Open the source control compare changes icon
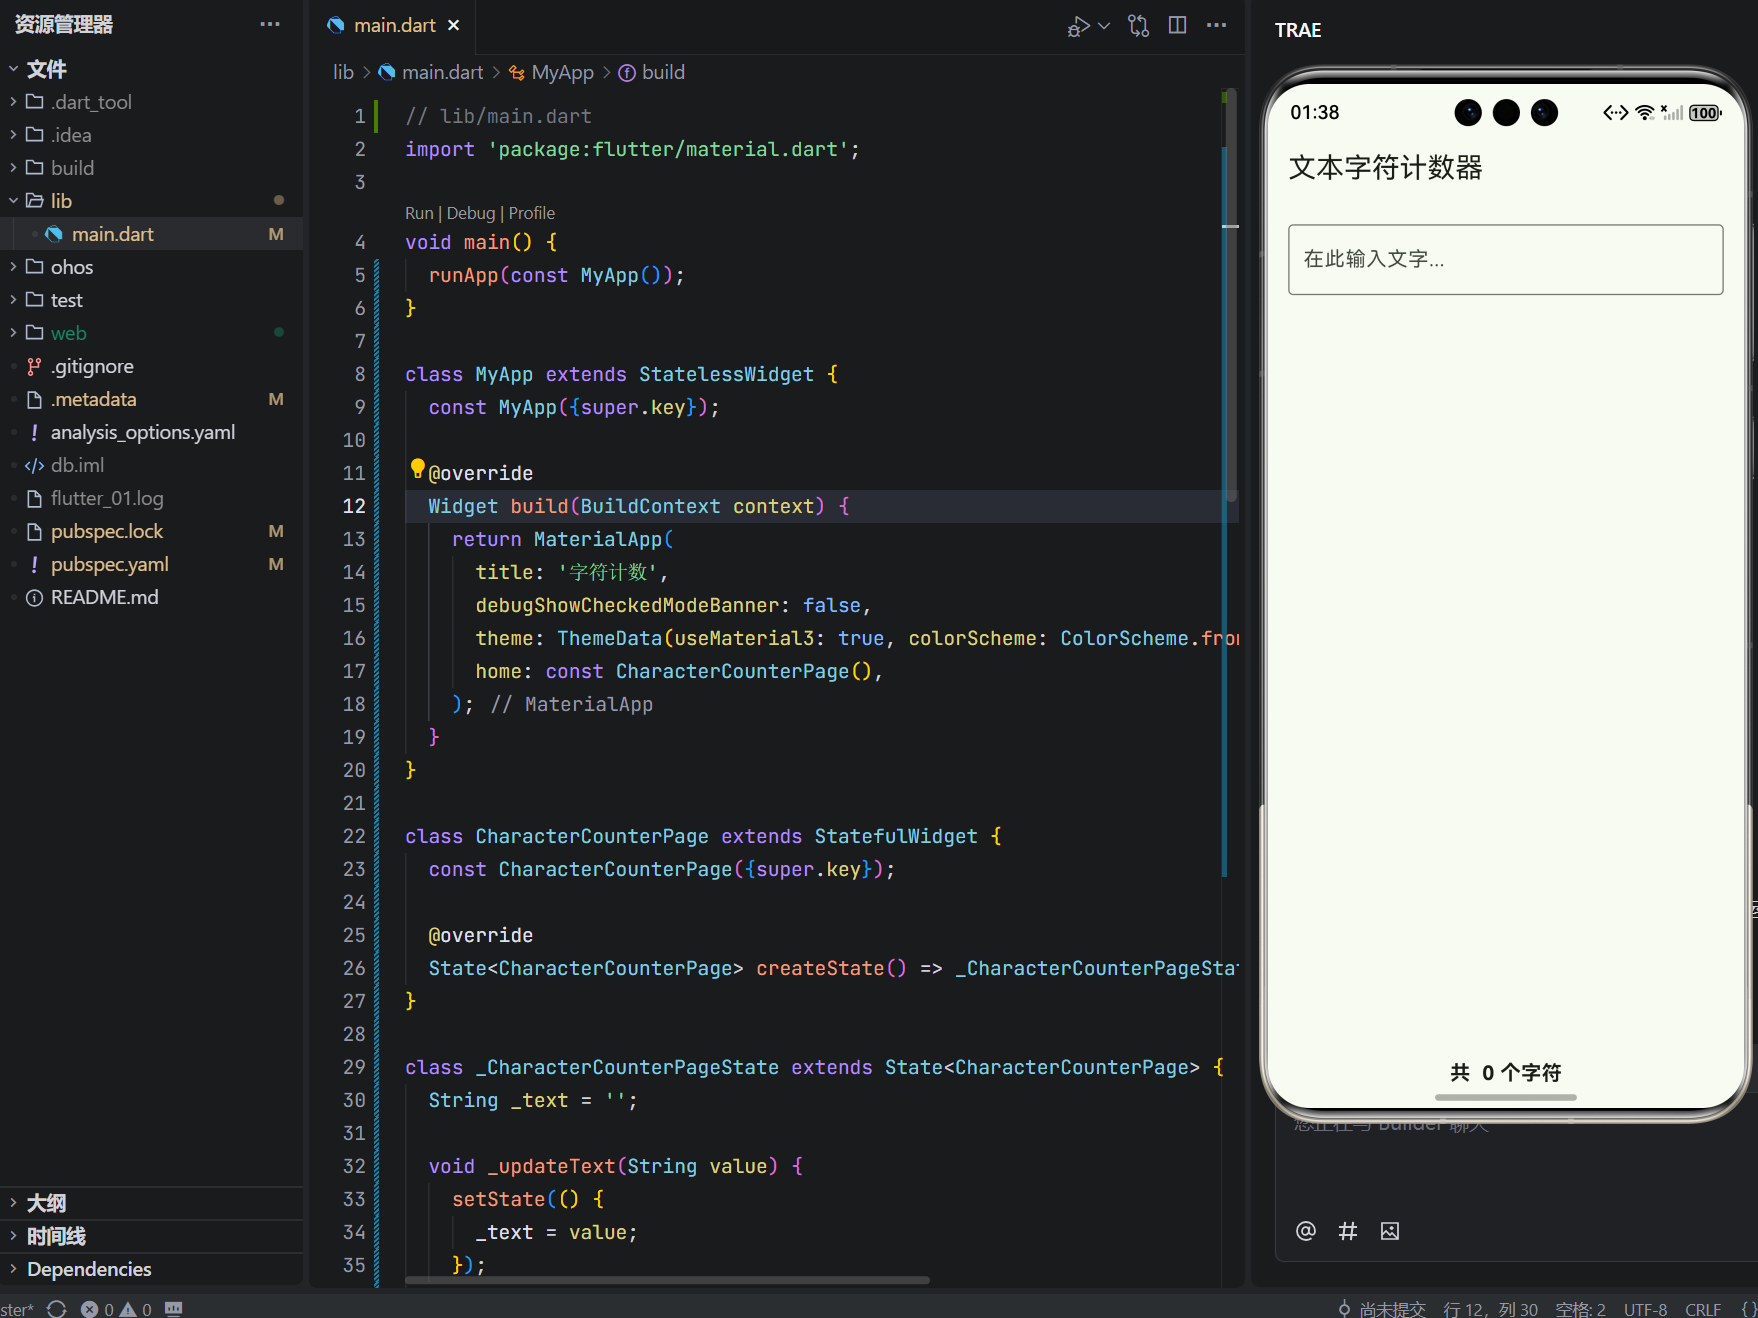Viewport: 1758px width, 1318px height. click(x=1139, y=26)
